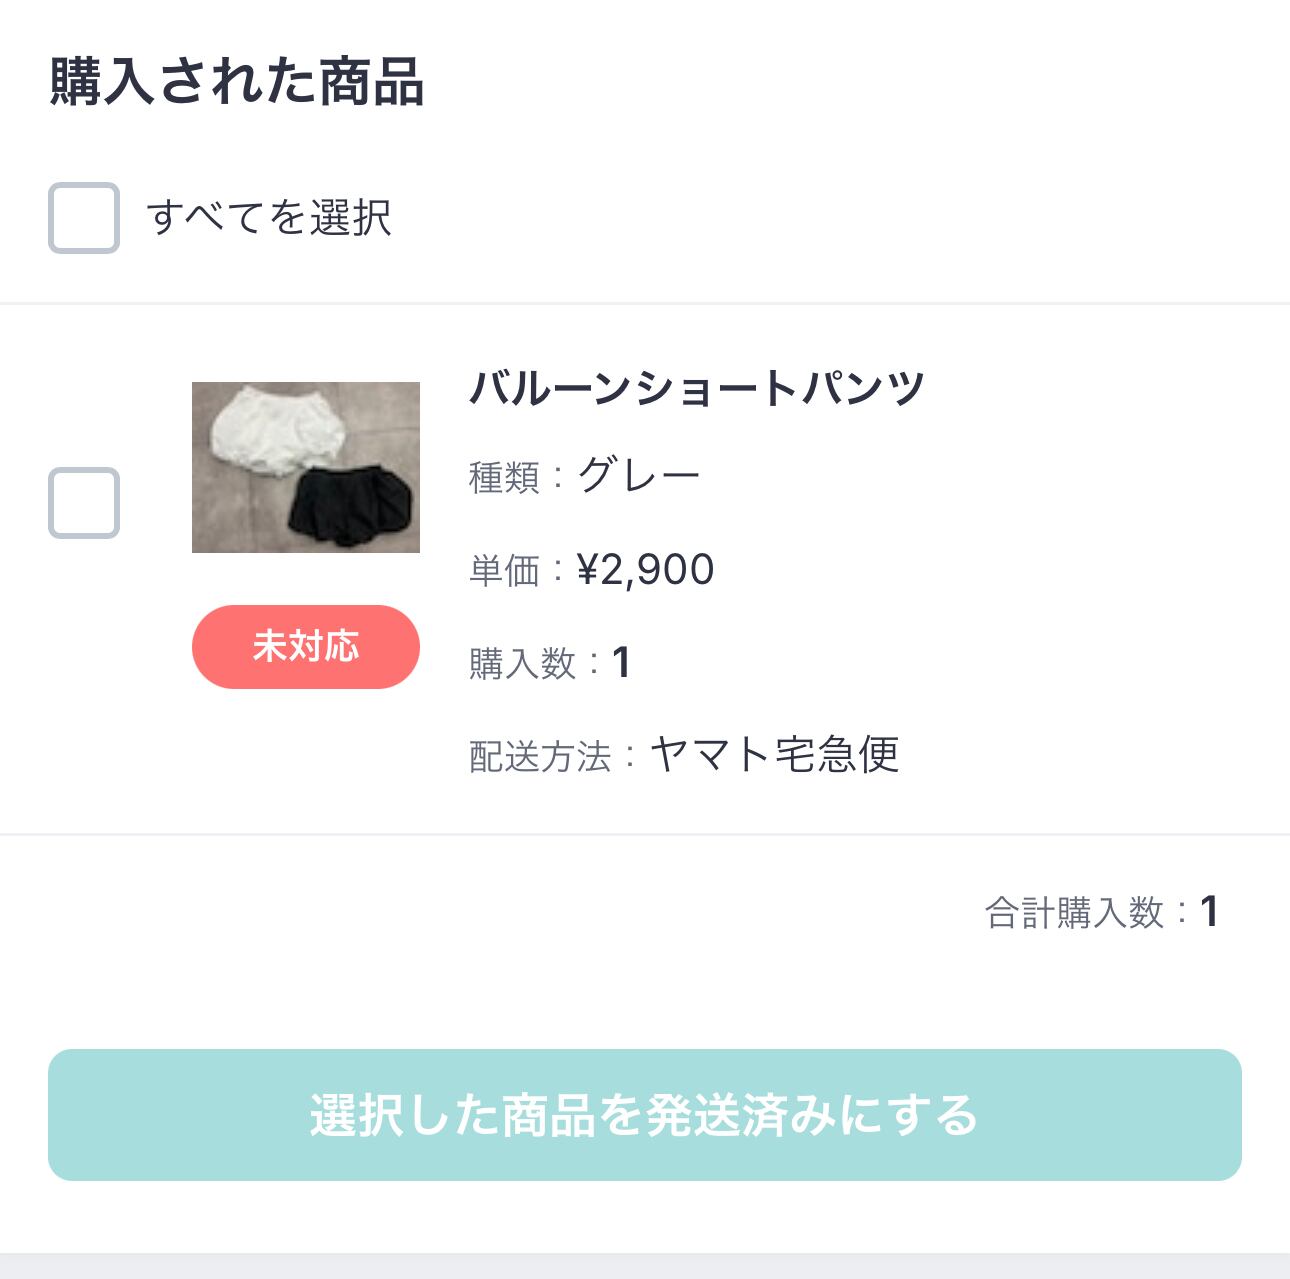Click the 購入された商品 heading
Viewport: 1290px width, 1279px height.
[x=237, y=82]
